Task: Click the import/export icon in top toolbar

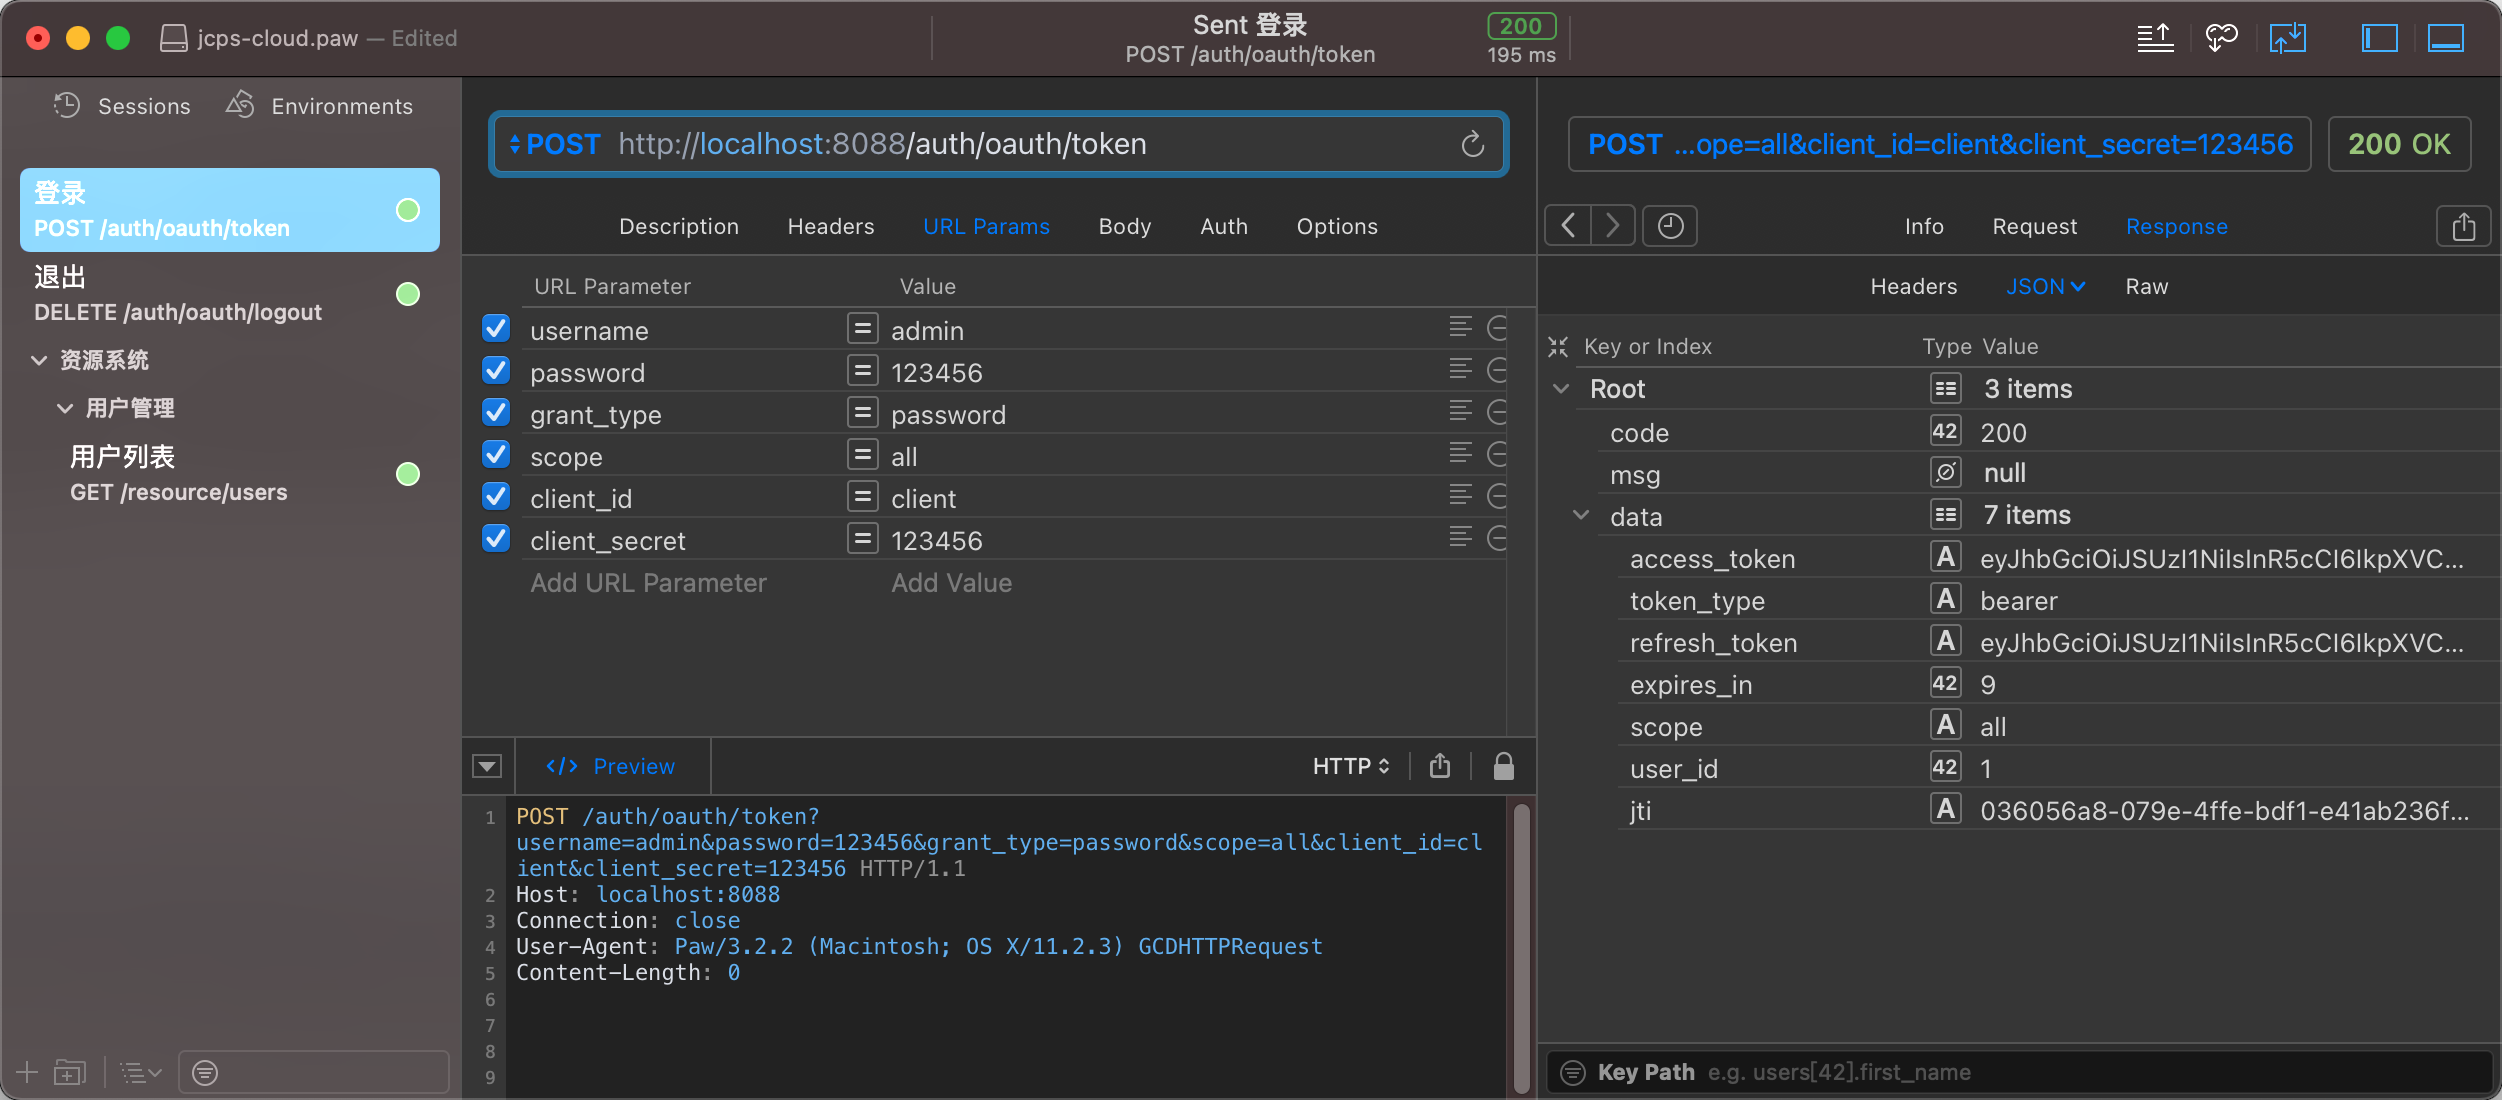Action: (2288, 38)
